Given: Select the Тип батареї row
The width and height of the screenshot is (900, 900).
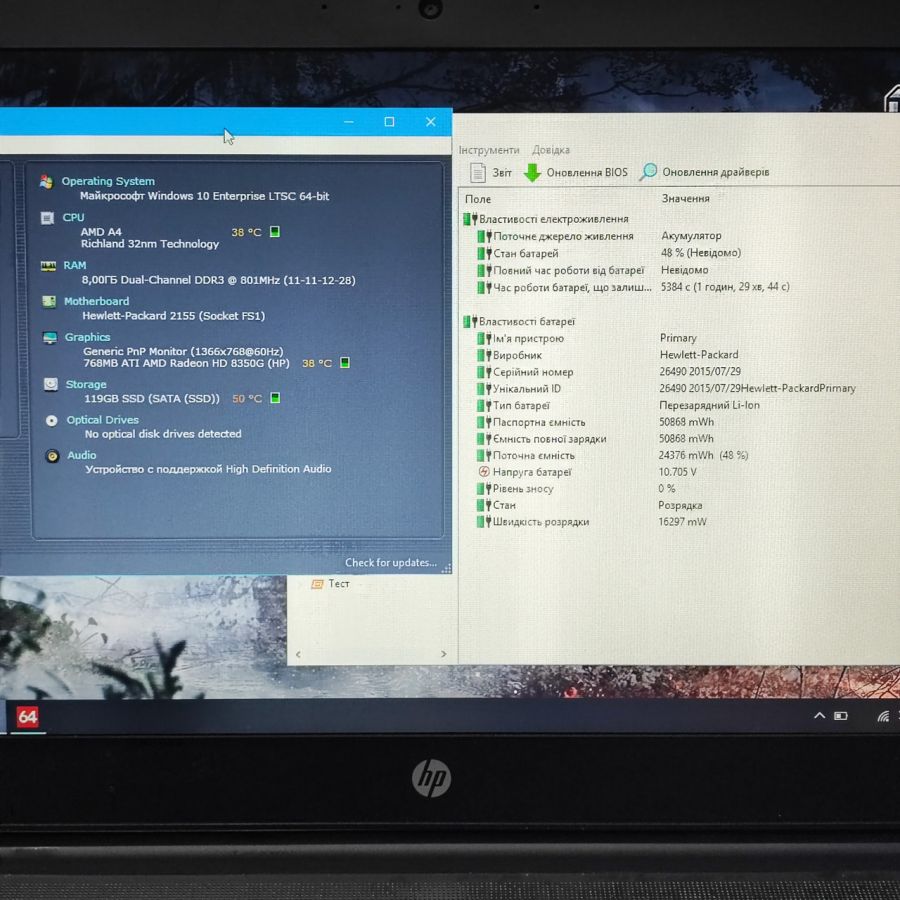Looking at the screenshot, I should click(618, 405).
